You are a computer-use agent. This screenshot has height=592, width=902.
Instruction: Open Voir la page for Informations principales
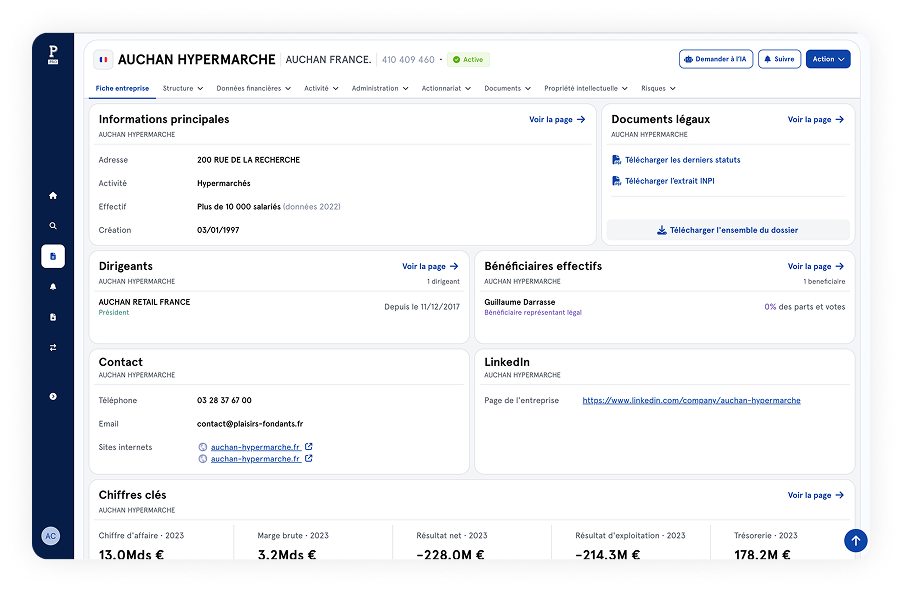tap(557, 120)
